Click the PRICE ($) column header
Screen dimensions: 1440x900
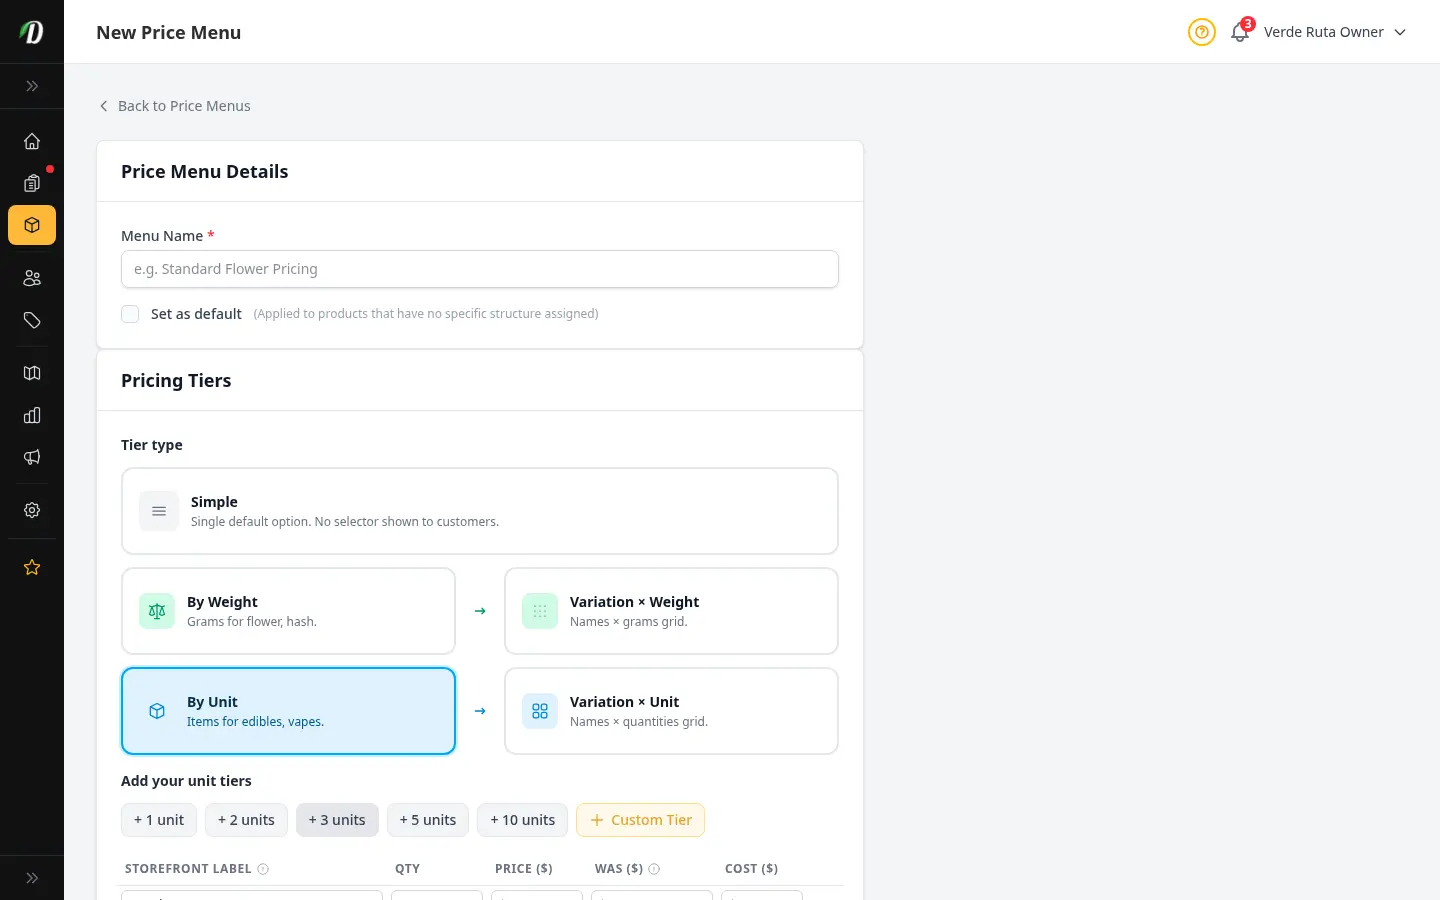coord(524,869)
